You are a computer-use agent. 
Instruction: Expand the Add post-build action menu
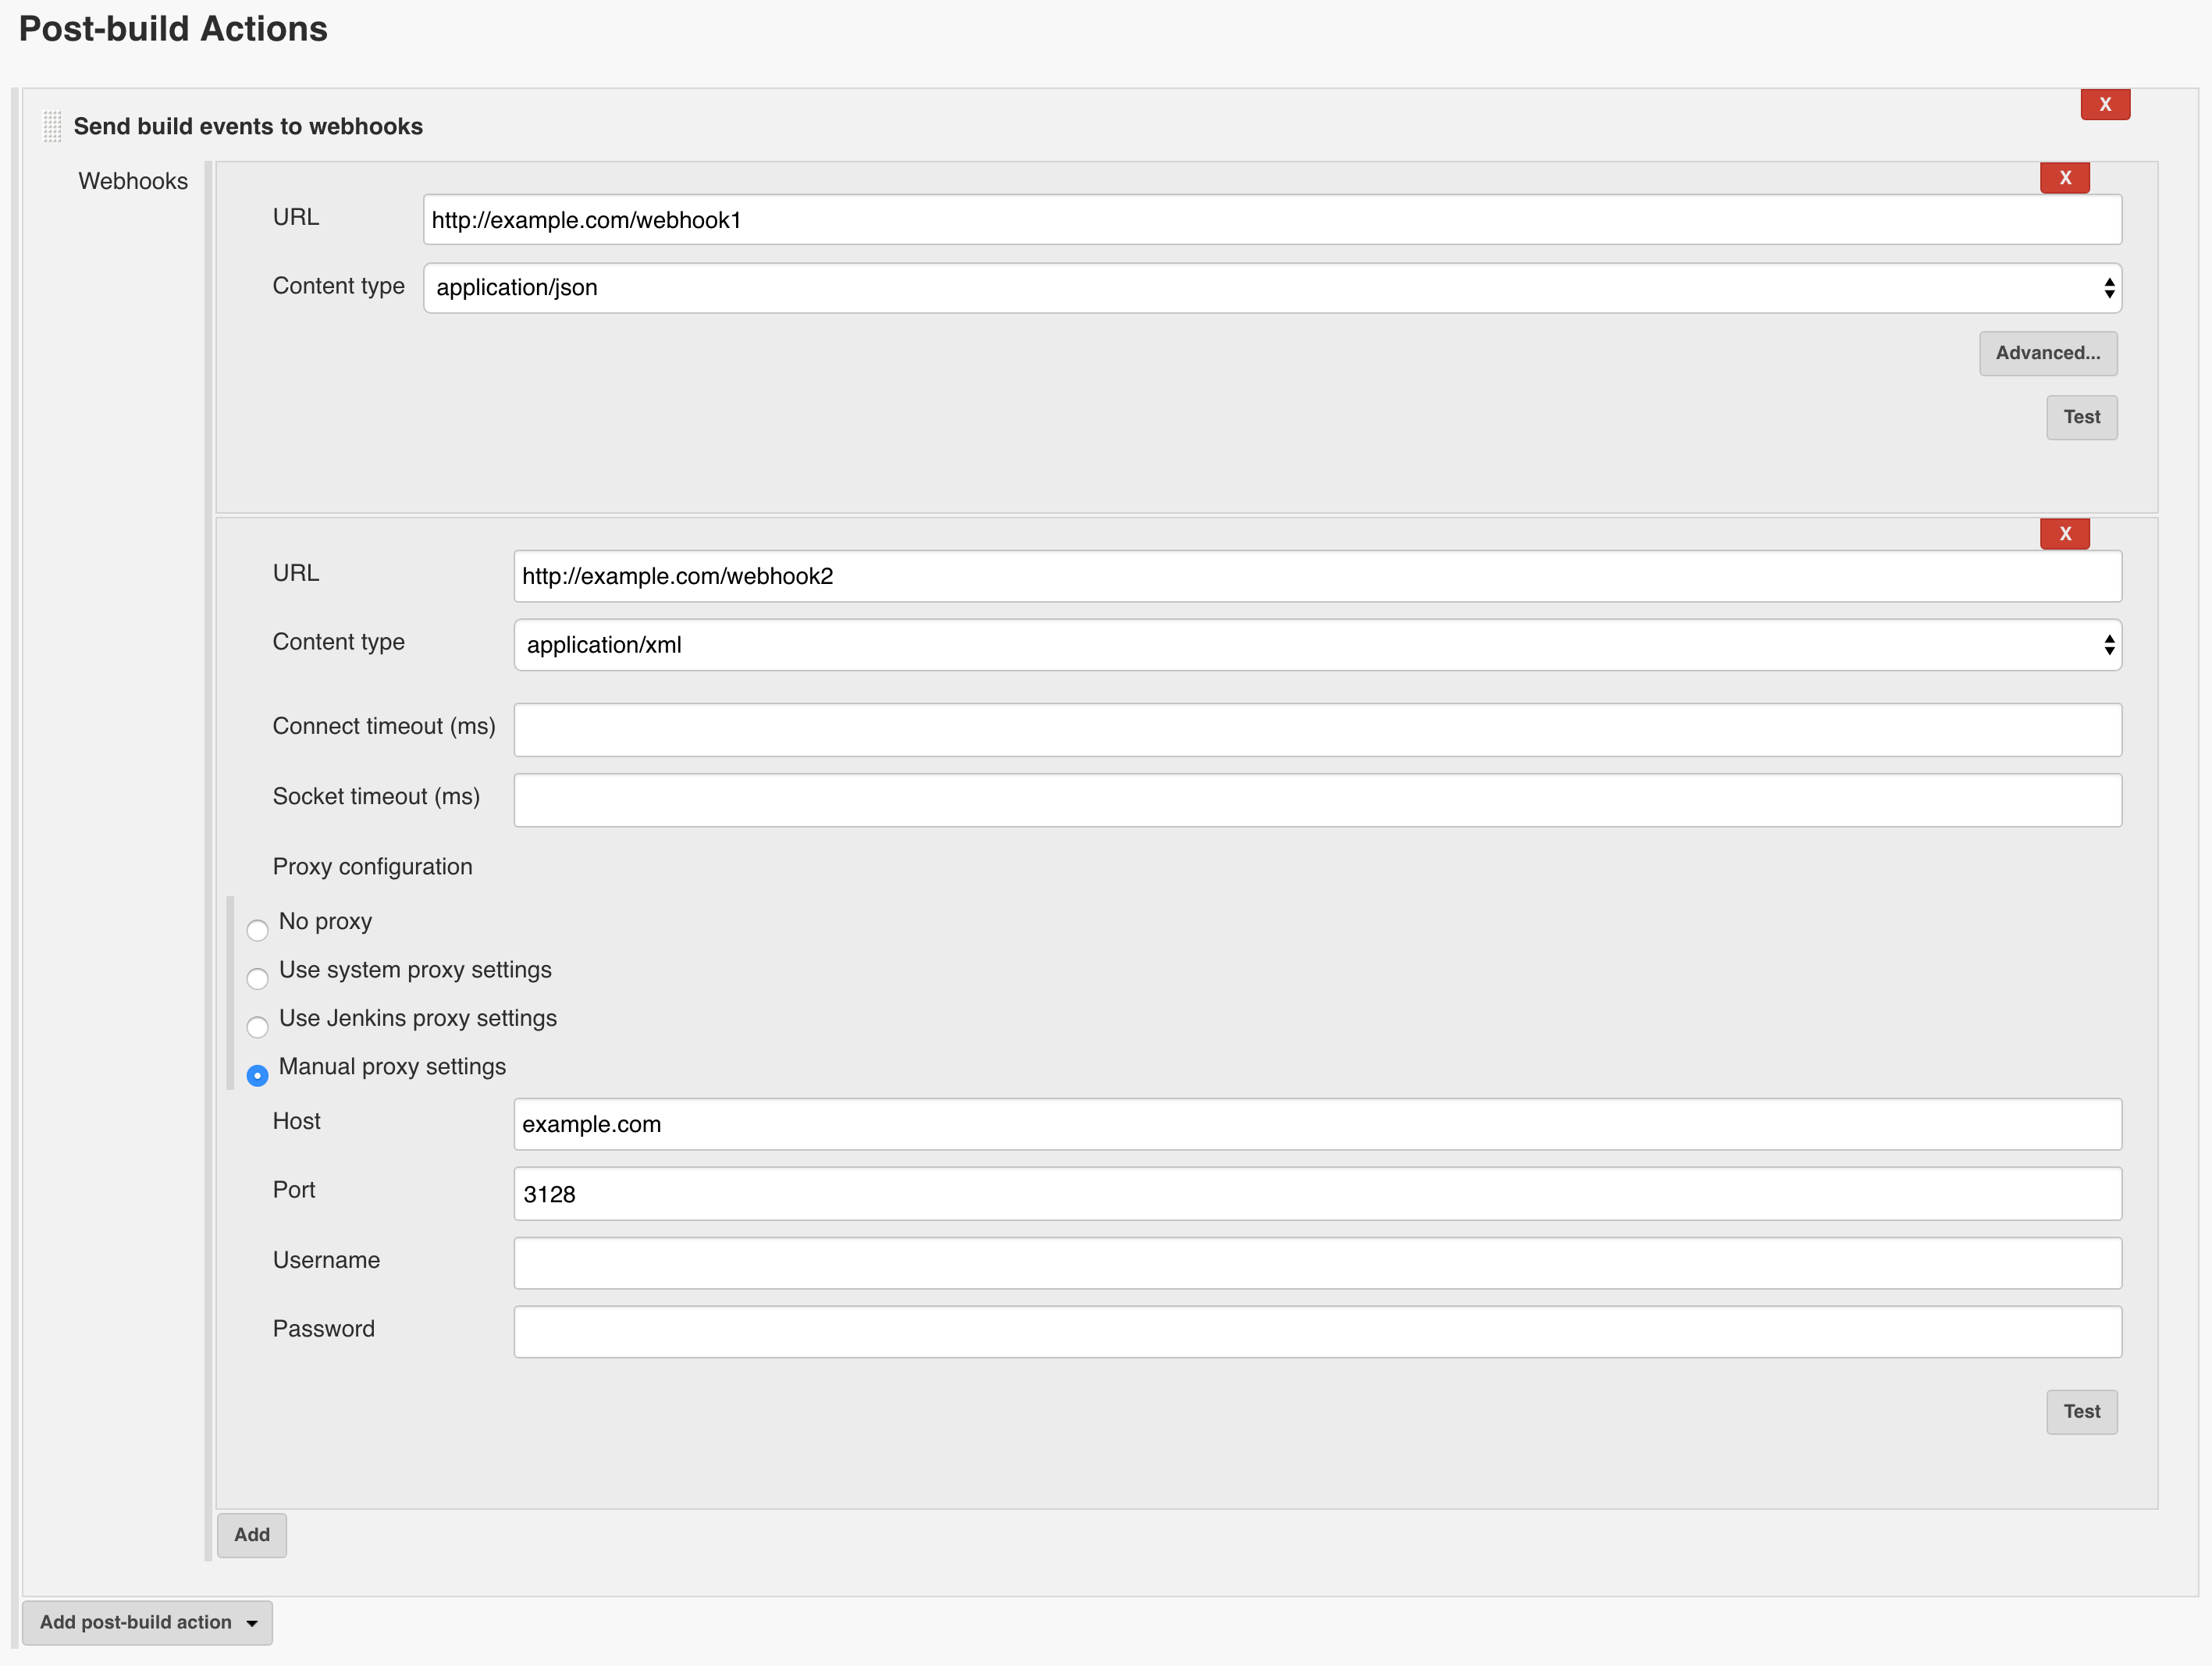point(147,1622)
